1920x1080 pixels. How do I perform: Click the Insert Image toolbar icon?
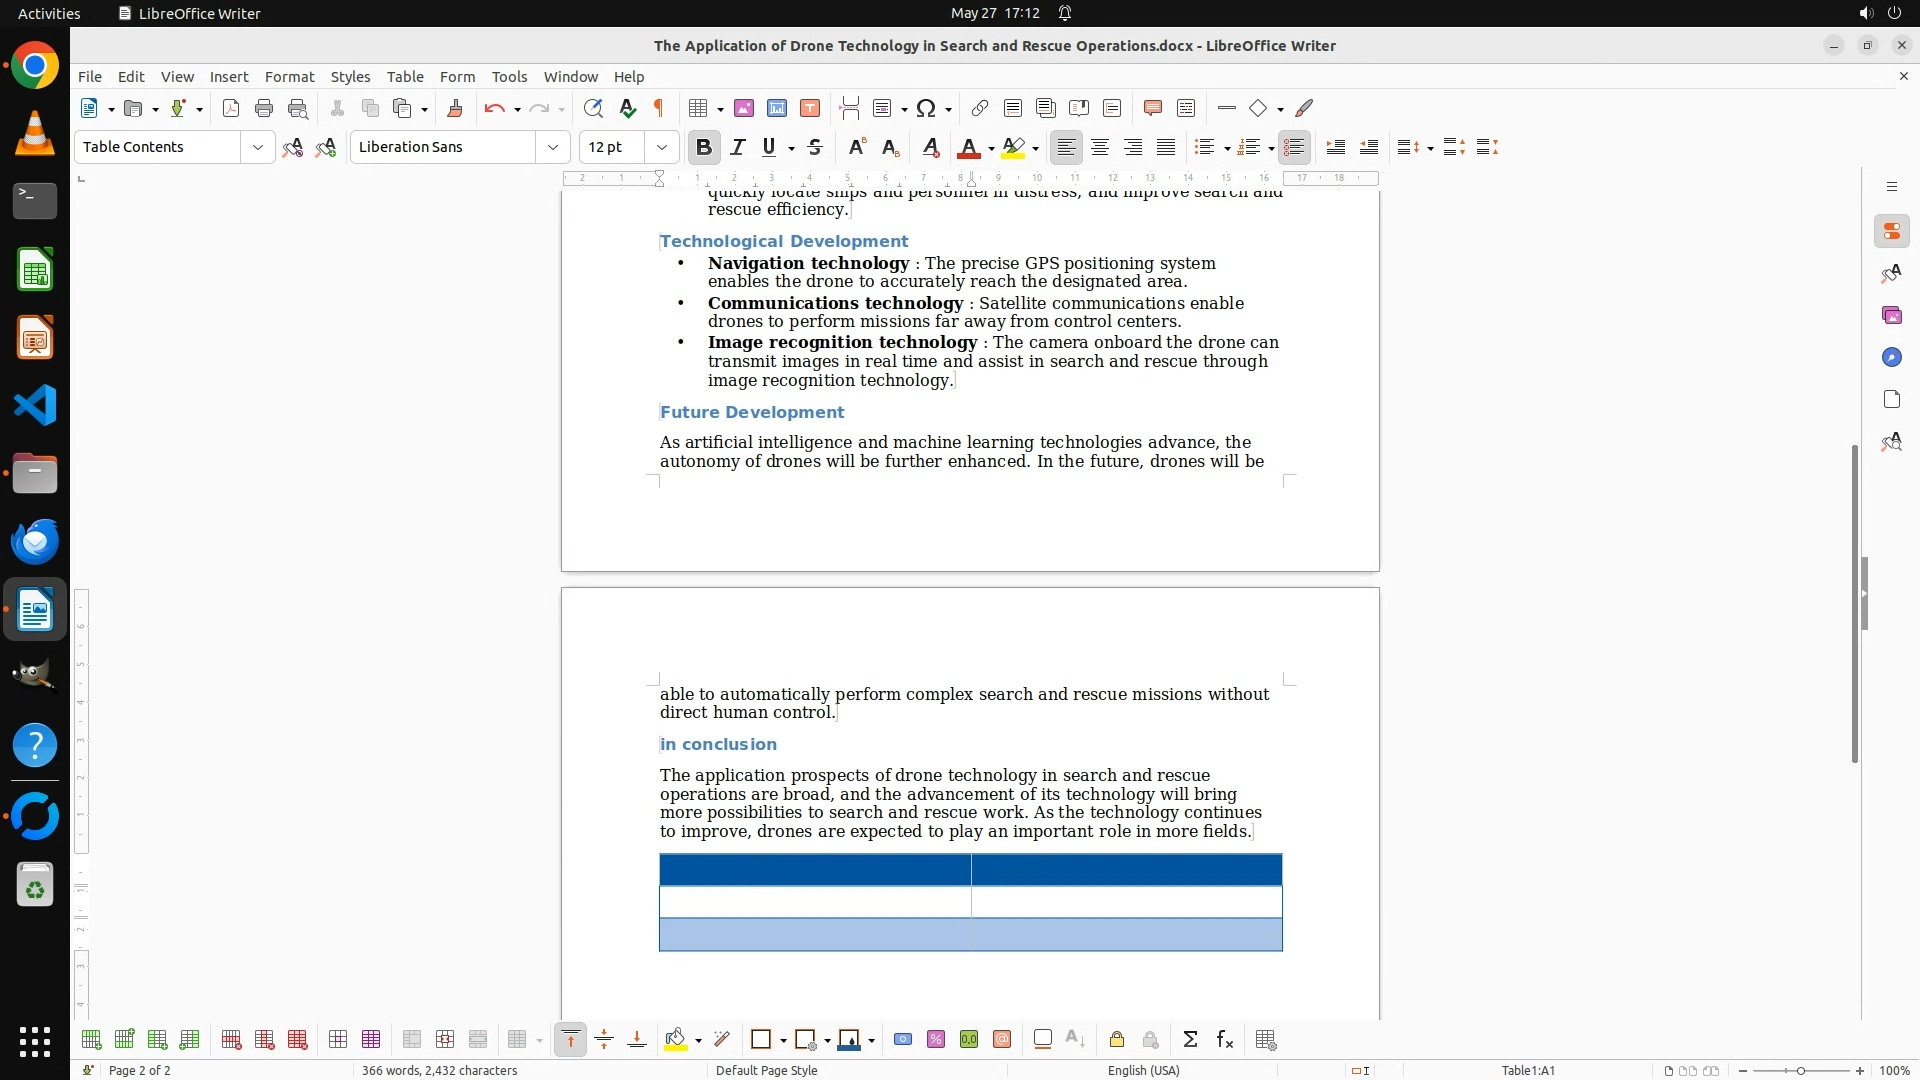pos(744,108)
